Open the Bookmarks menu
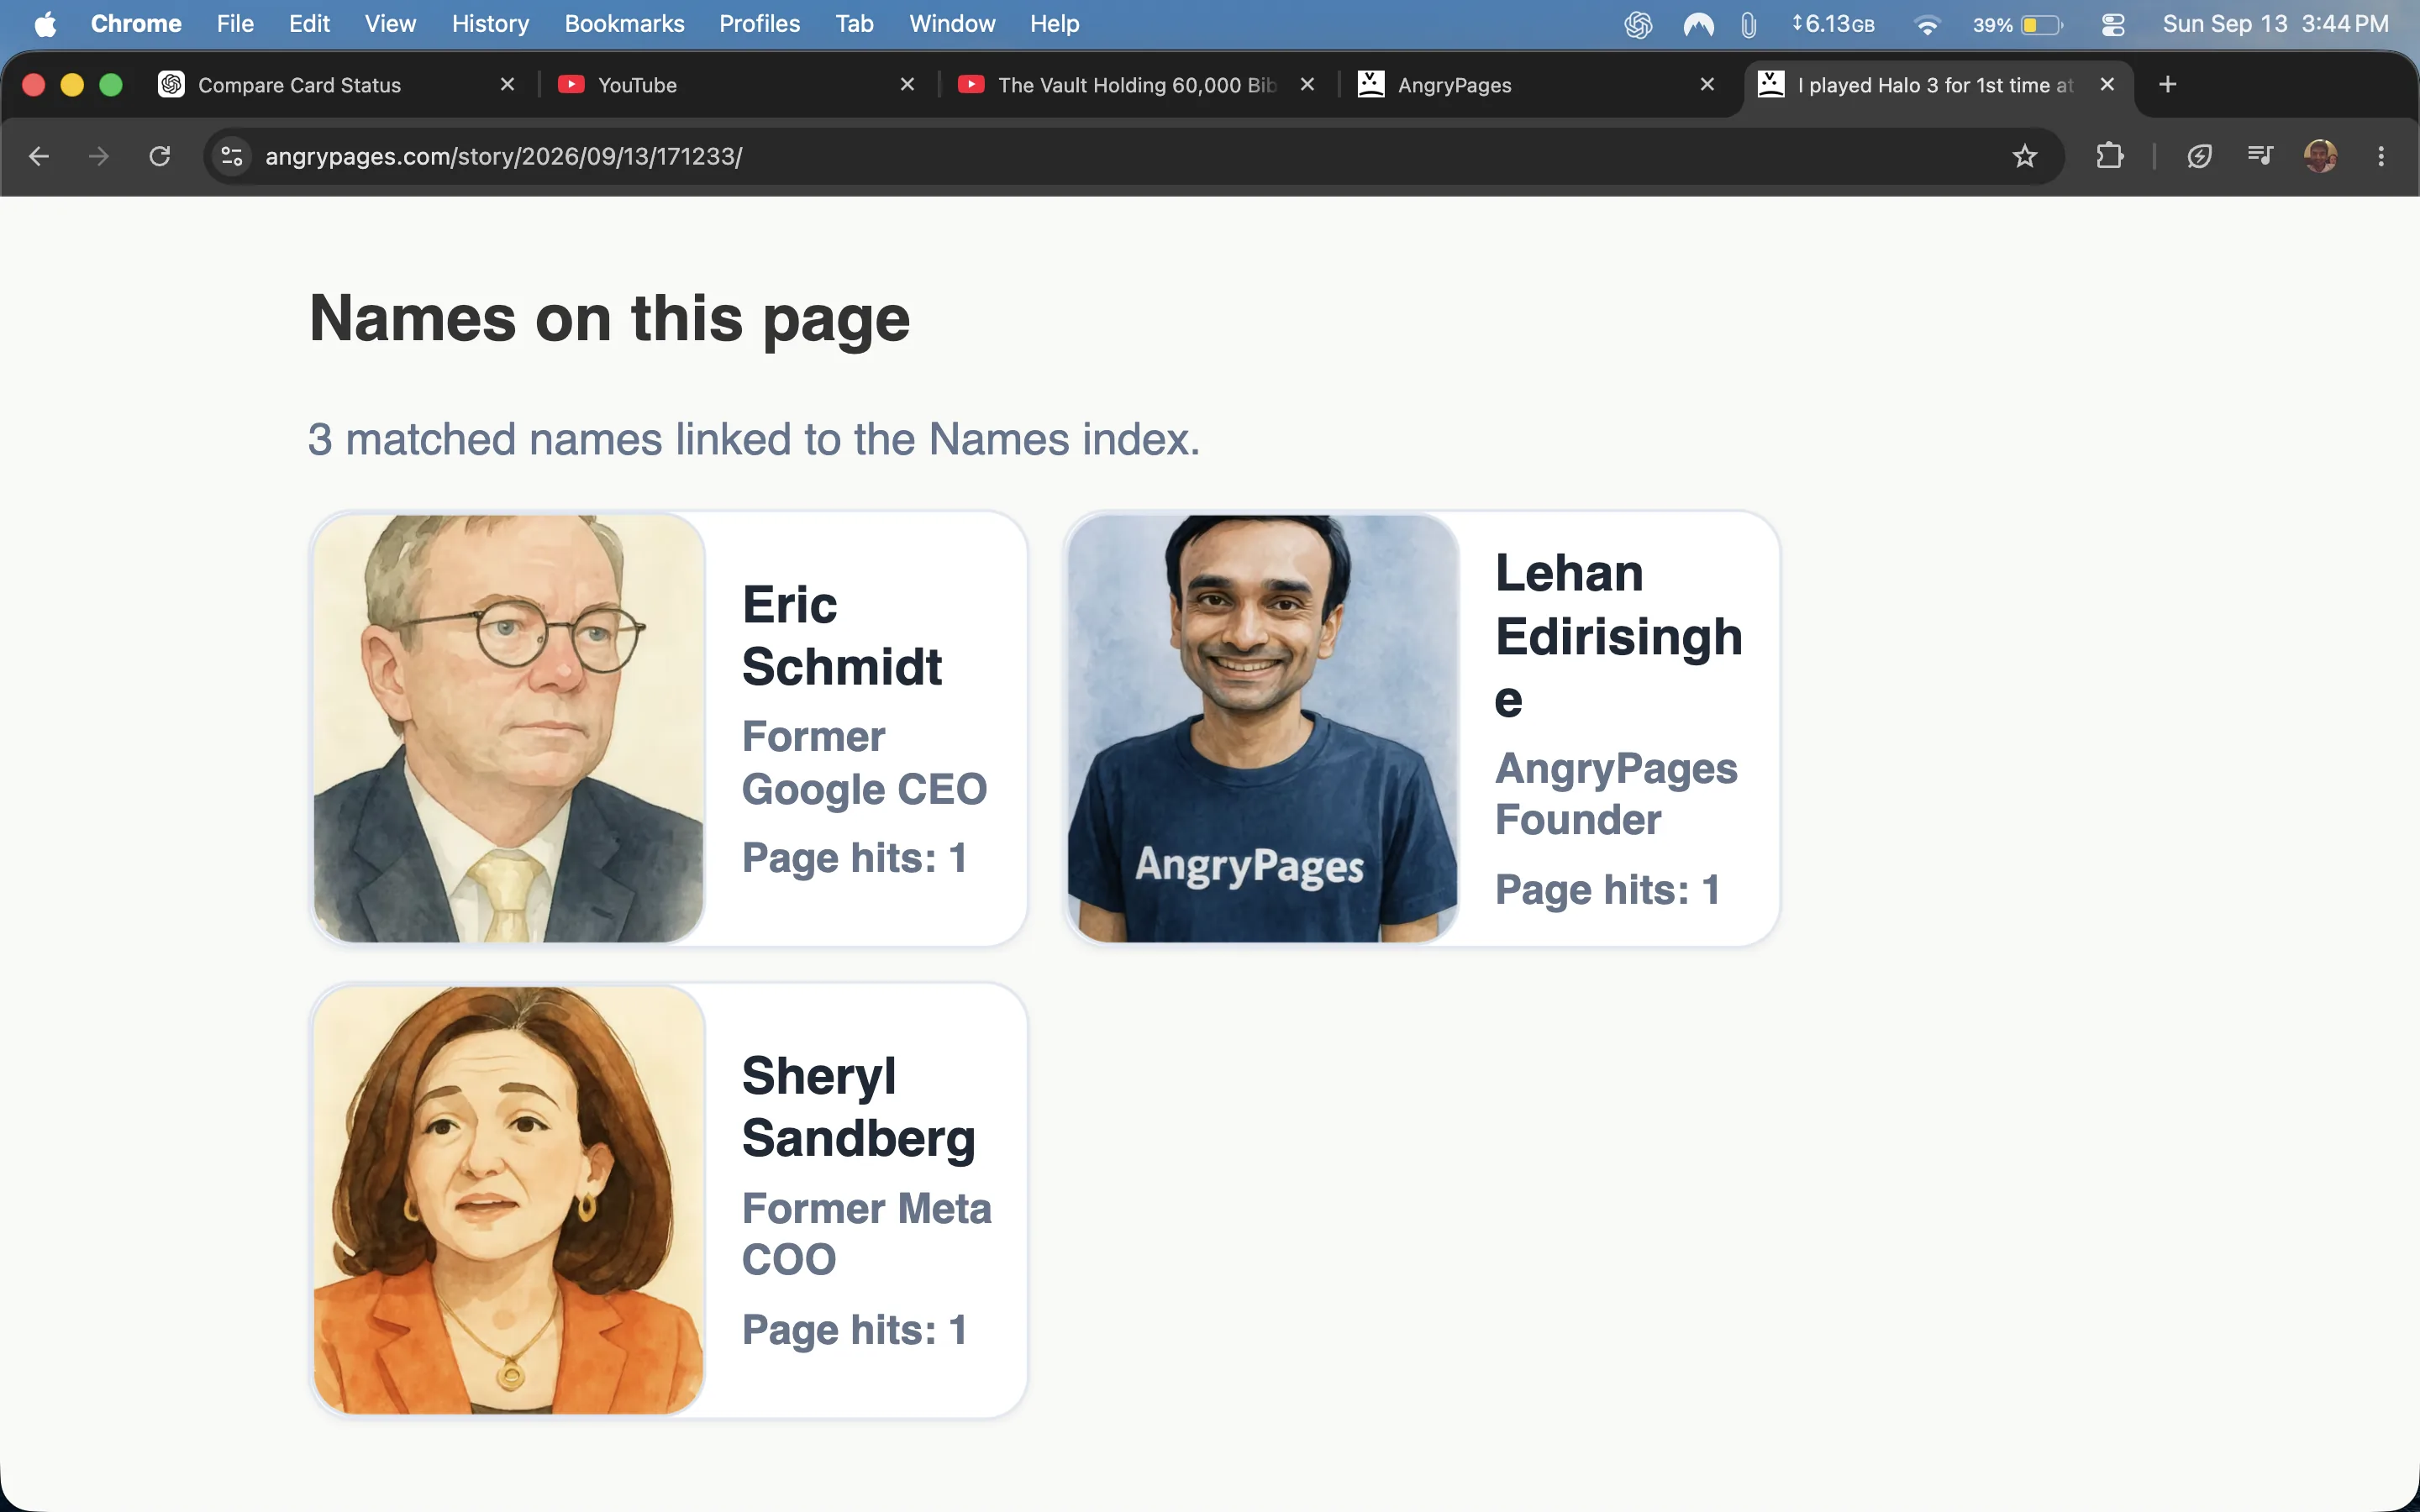This screenshot has height=1512, width=2420. (624, 24)
